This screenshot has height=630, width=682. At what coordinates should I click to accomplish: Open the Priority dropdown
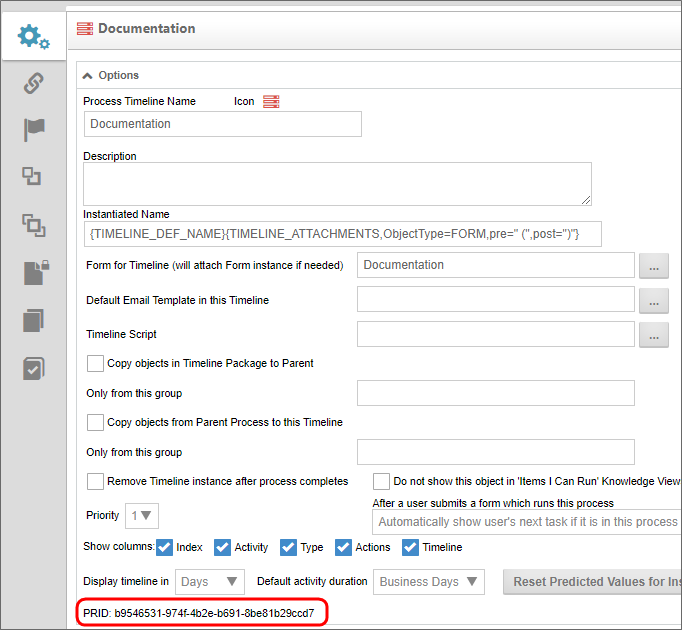(142, 516)
